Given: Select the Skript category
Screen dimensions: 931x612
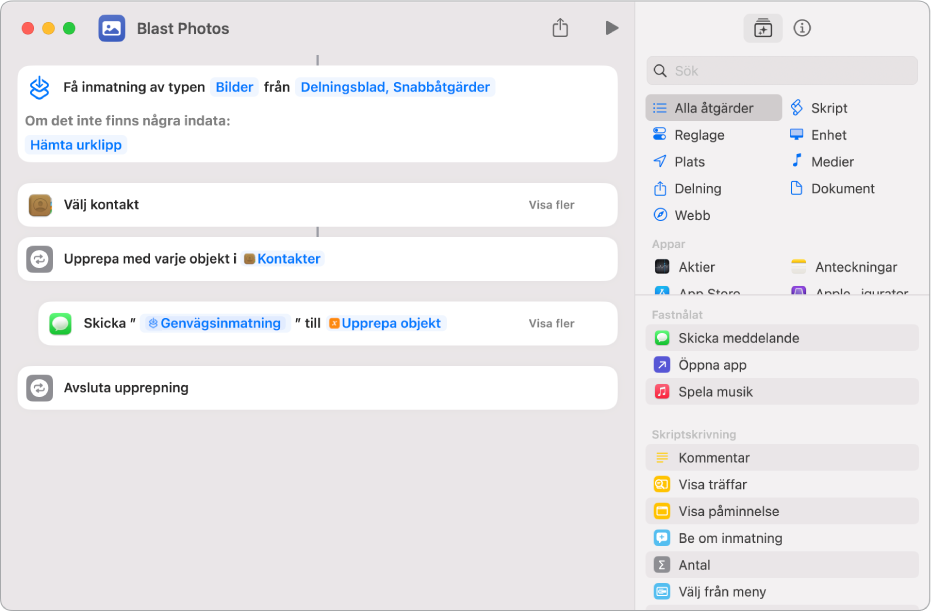Looking at the screenshot, I should 818,108.
